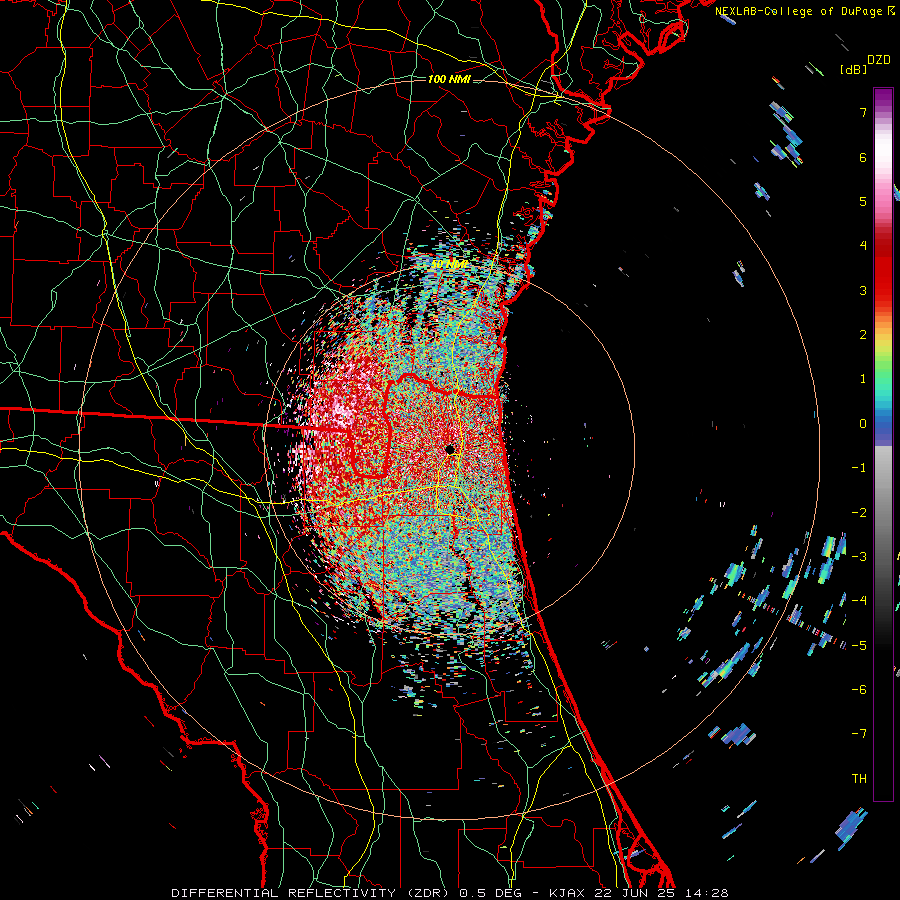Select the 7 dB scale label

[x=863, y=112]
